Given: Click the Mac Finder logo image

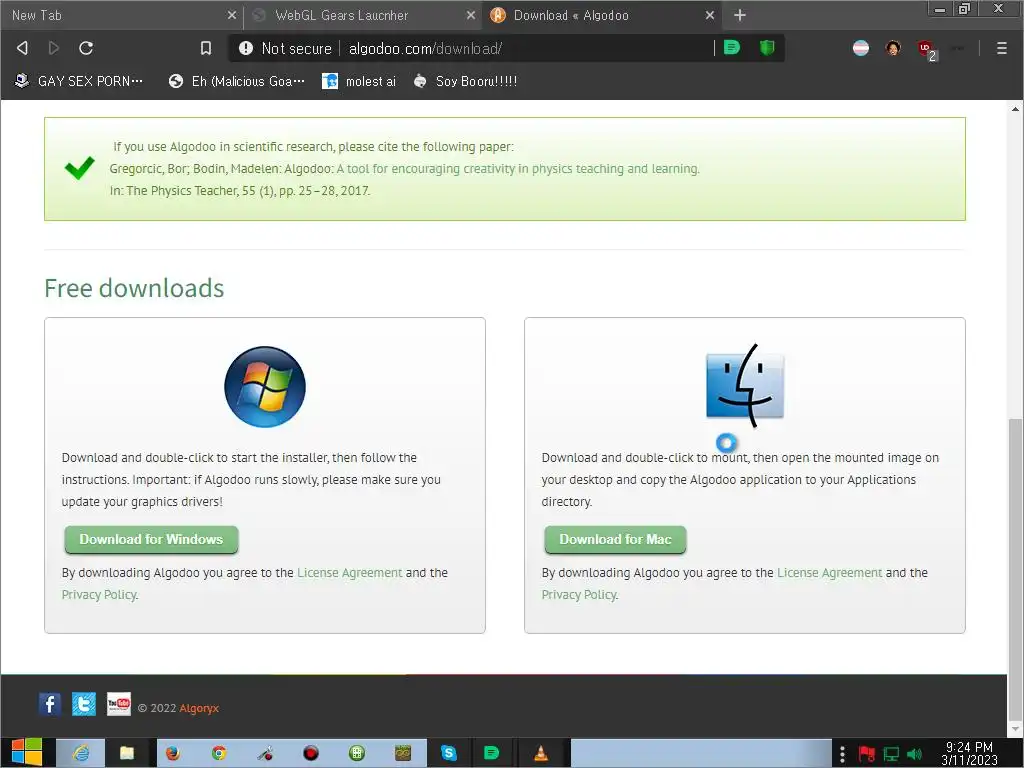Looking at the screenshot, I should [x=744, y=386].
